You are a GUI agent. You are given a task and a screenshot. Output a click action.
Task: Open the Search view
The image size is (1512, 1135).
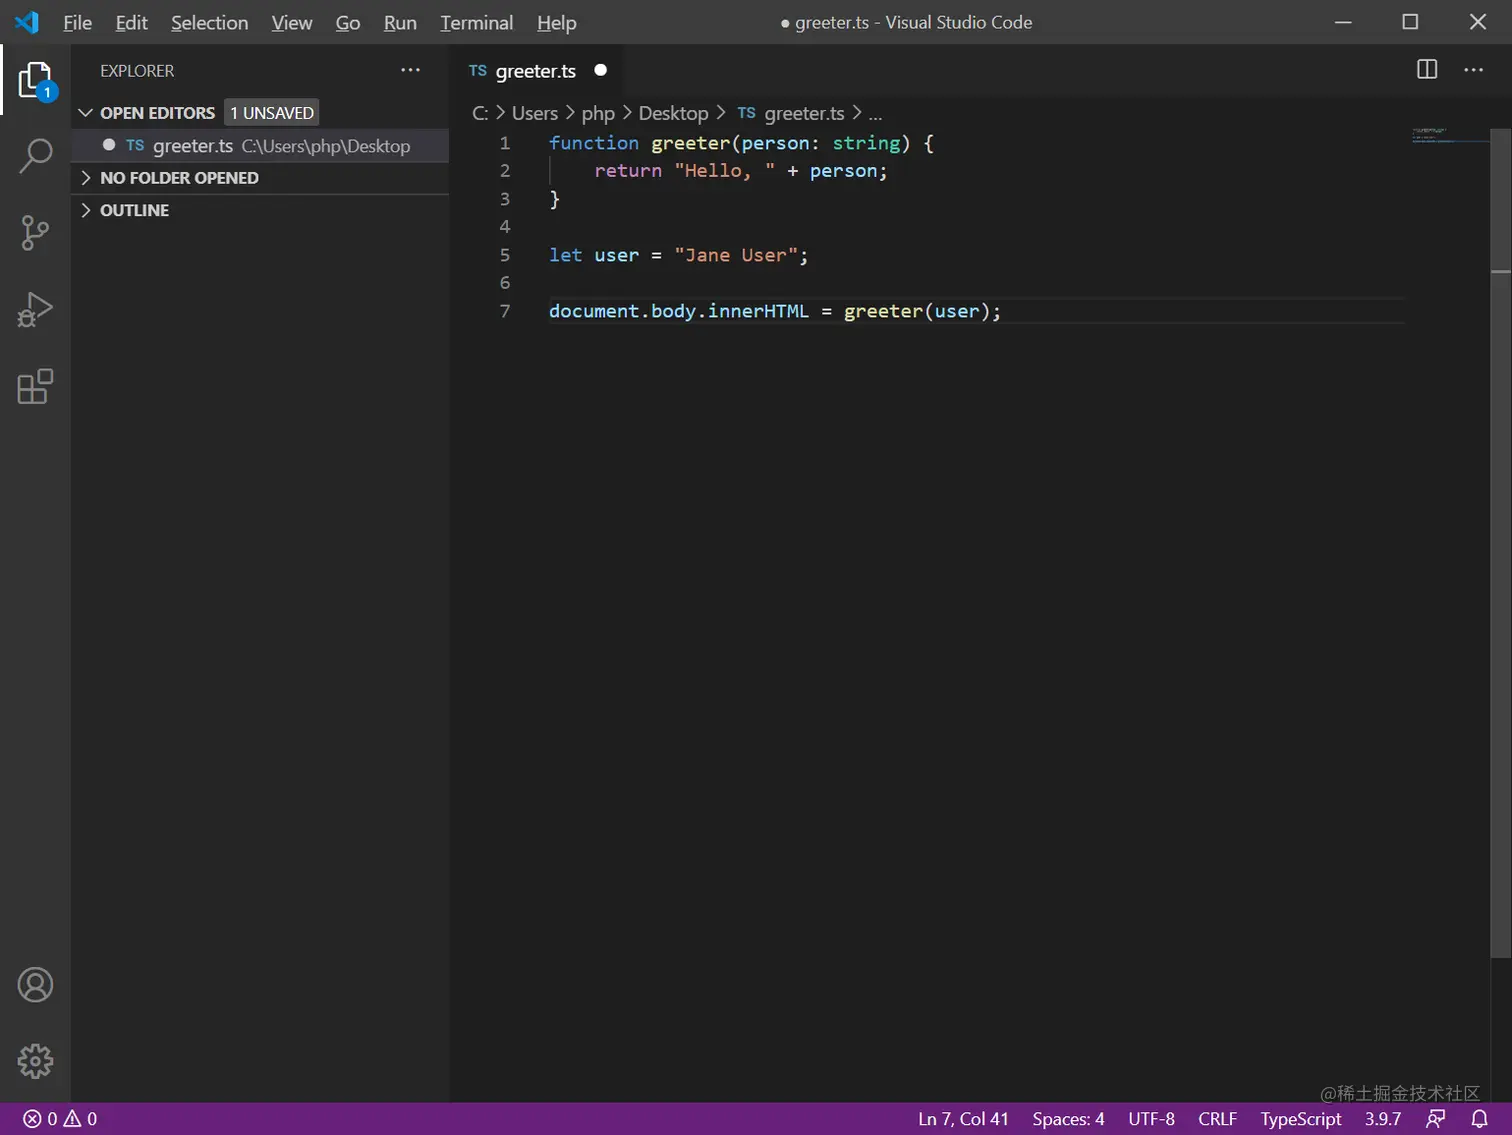pyautogui.click(x=35, y=156)
